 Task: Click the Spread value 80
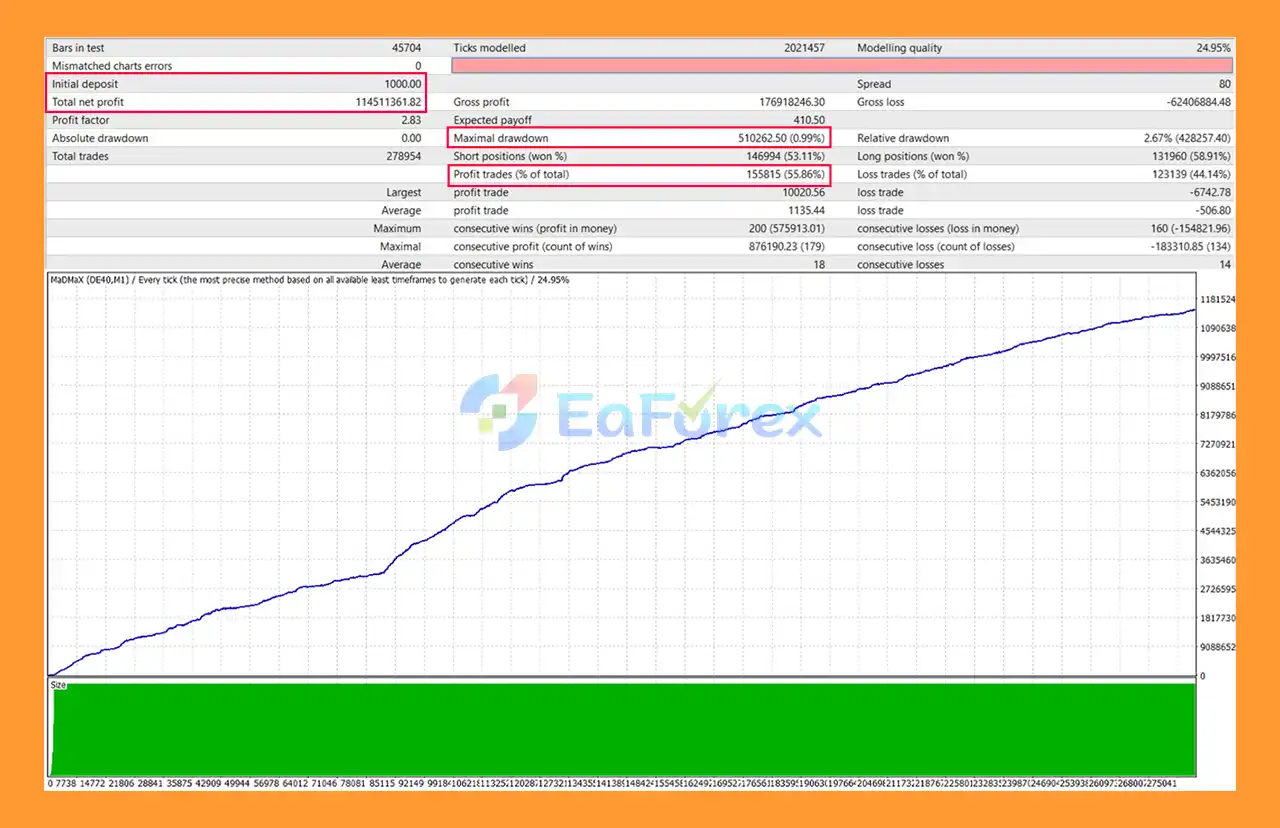1224,84
